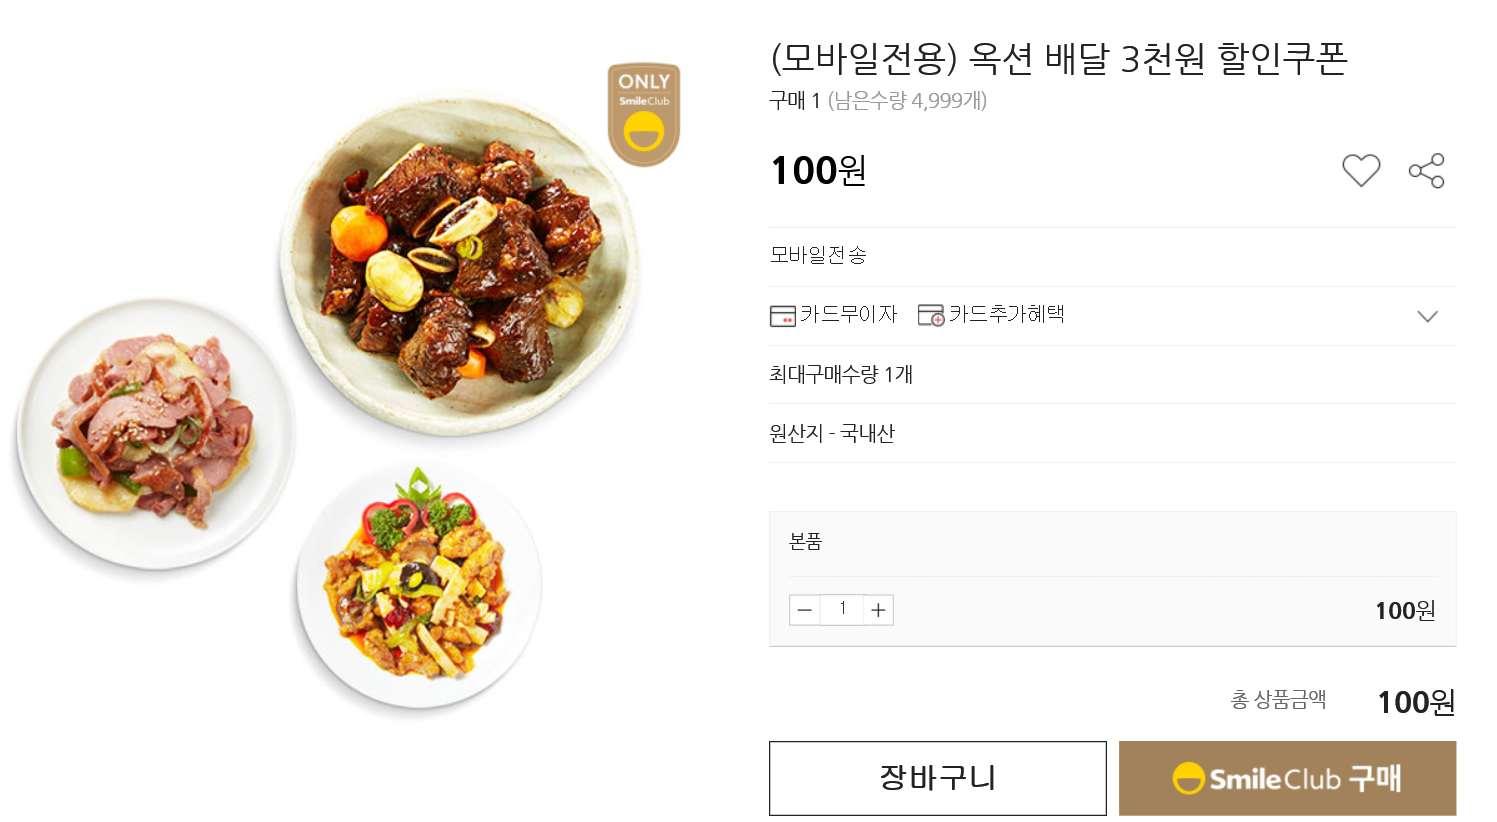Click the share icon

(1426, 171)
